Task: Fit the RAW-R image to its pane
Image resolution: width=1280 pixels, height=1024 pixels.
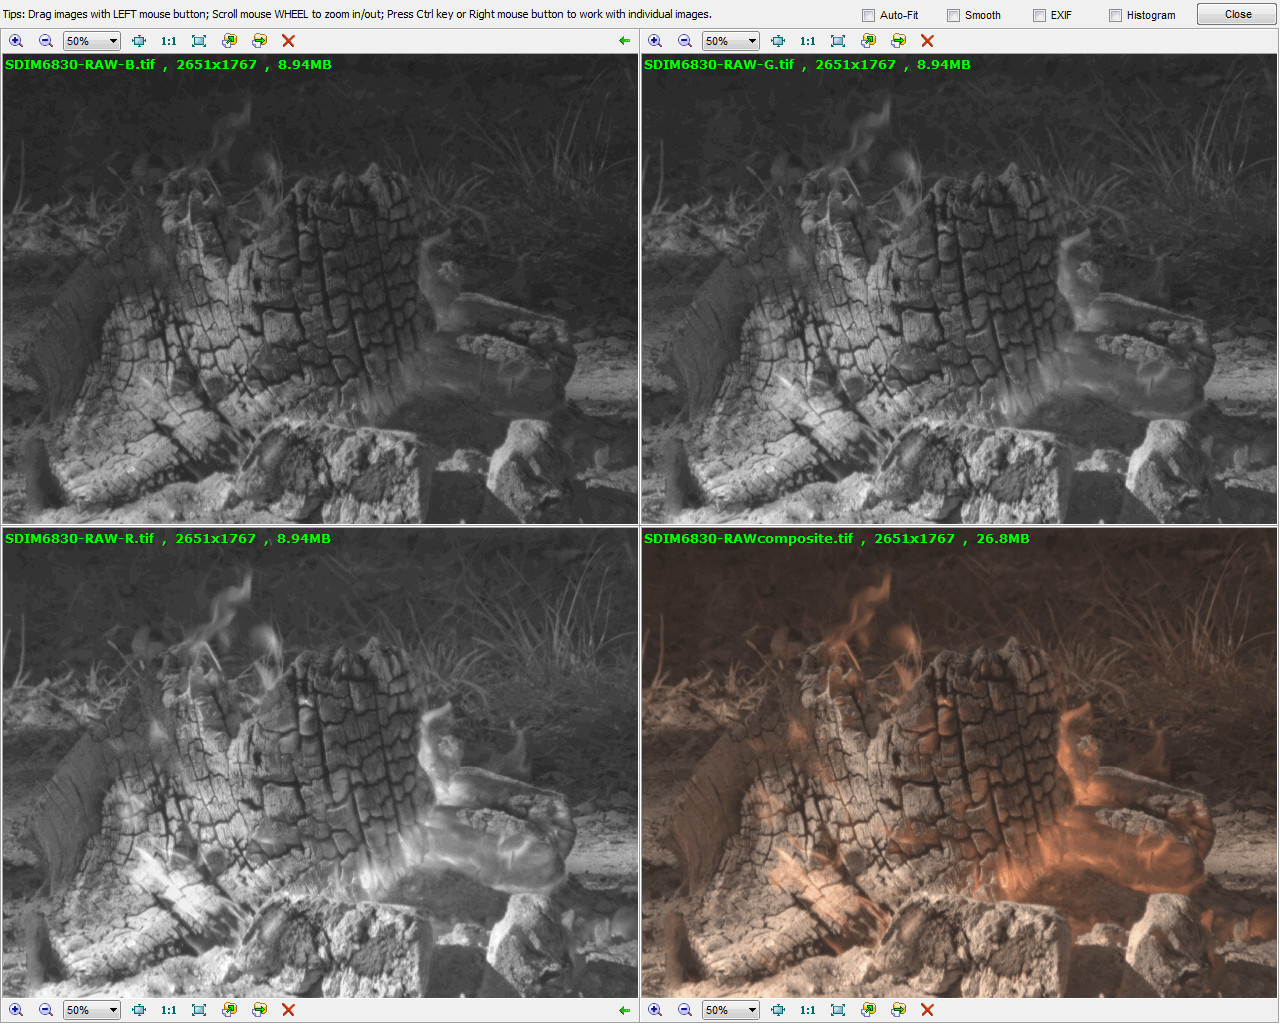Action: point(199,1010)
